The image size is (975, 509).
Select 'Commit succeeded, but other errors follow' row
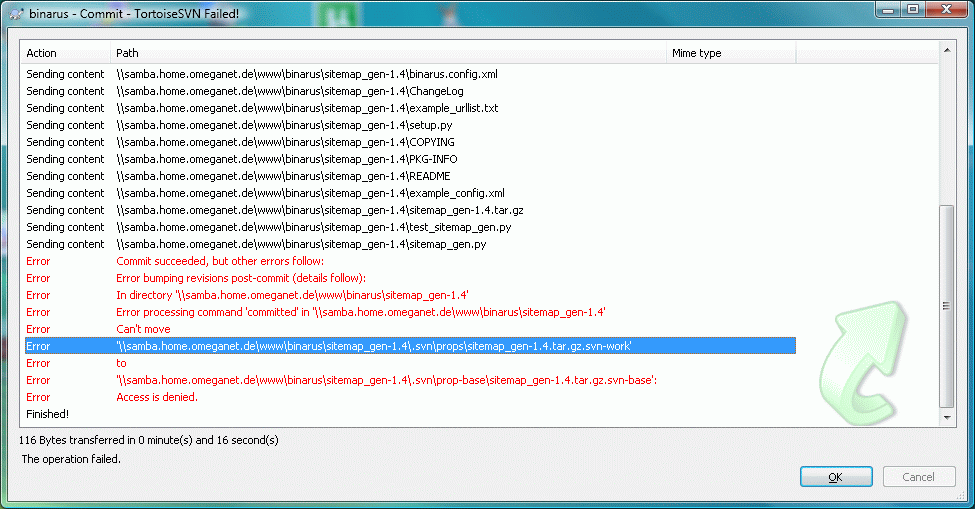410,261
